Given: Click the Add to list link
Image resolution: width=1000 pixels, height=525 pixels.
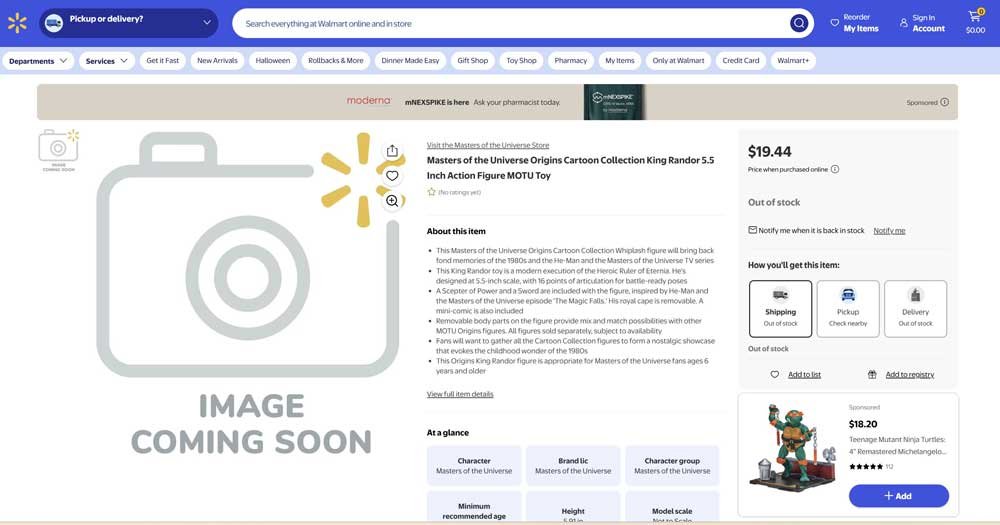Looking at the screenshot, I should pos(804,374).
